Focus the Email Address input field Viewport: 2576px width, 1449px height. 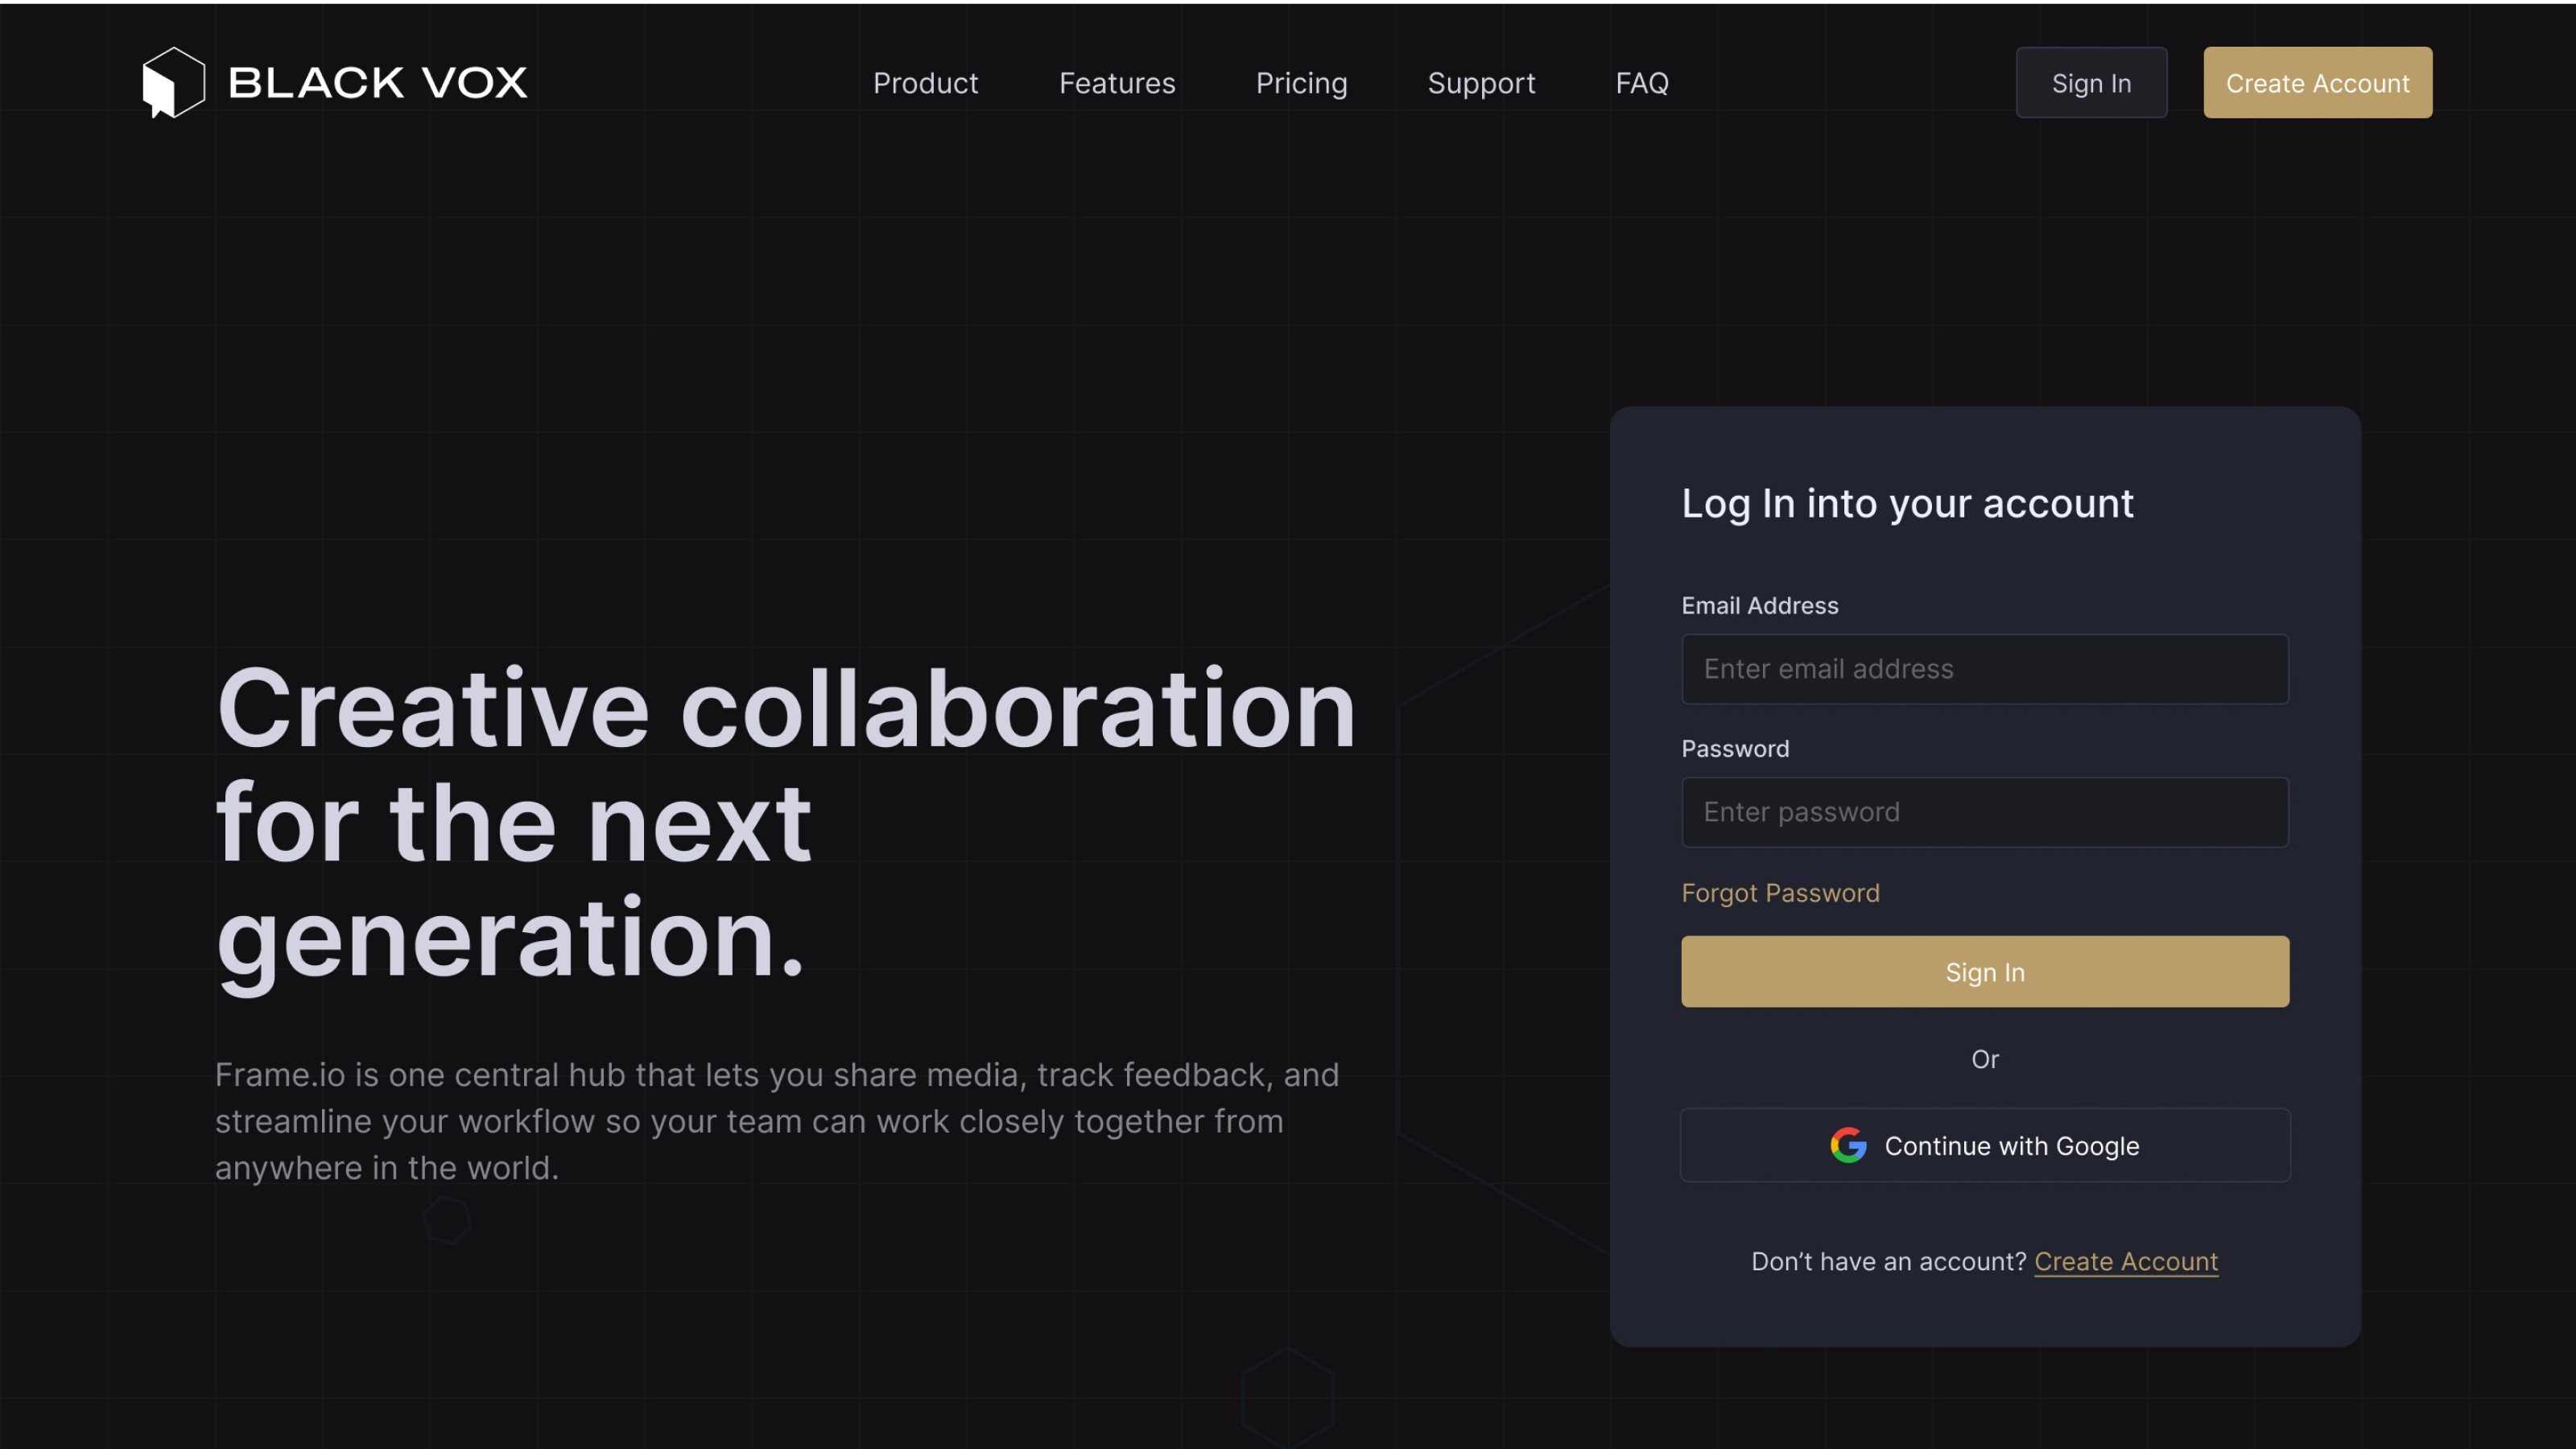coord(1984,669)
